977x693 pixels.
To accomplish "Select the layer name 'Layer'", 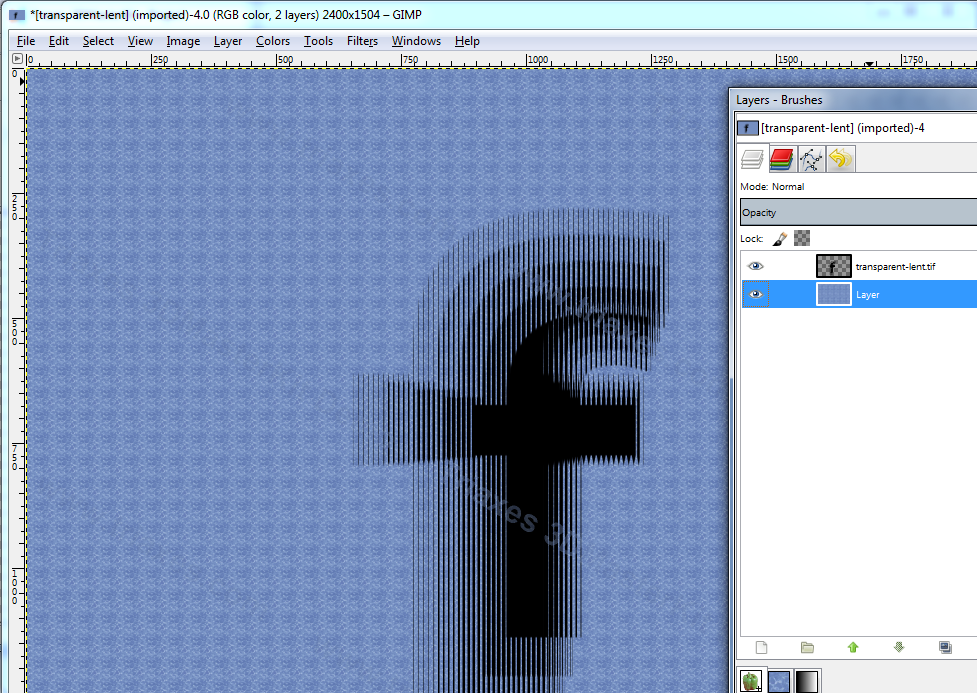I will pyautogui.click(x=867, y=295).
